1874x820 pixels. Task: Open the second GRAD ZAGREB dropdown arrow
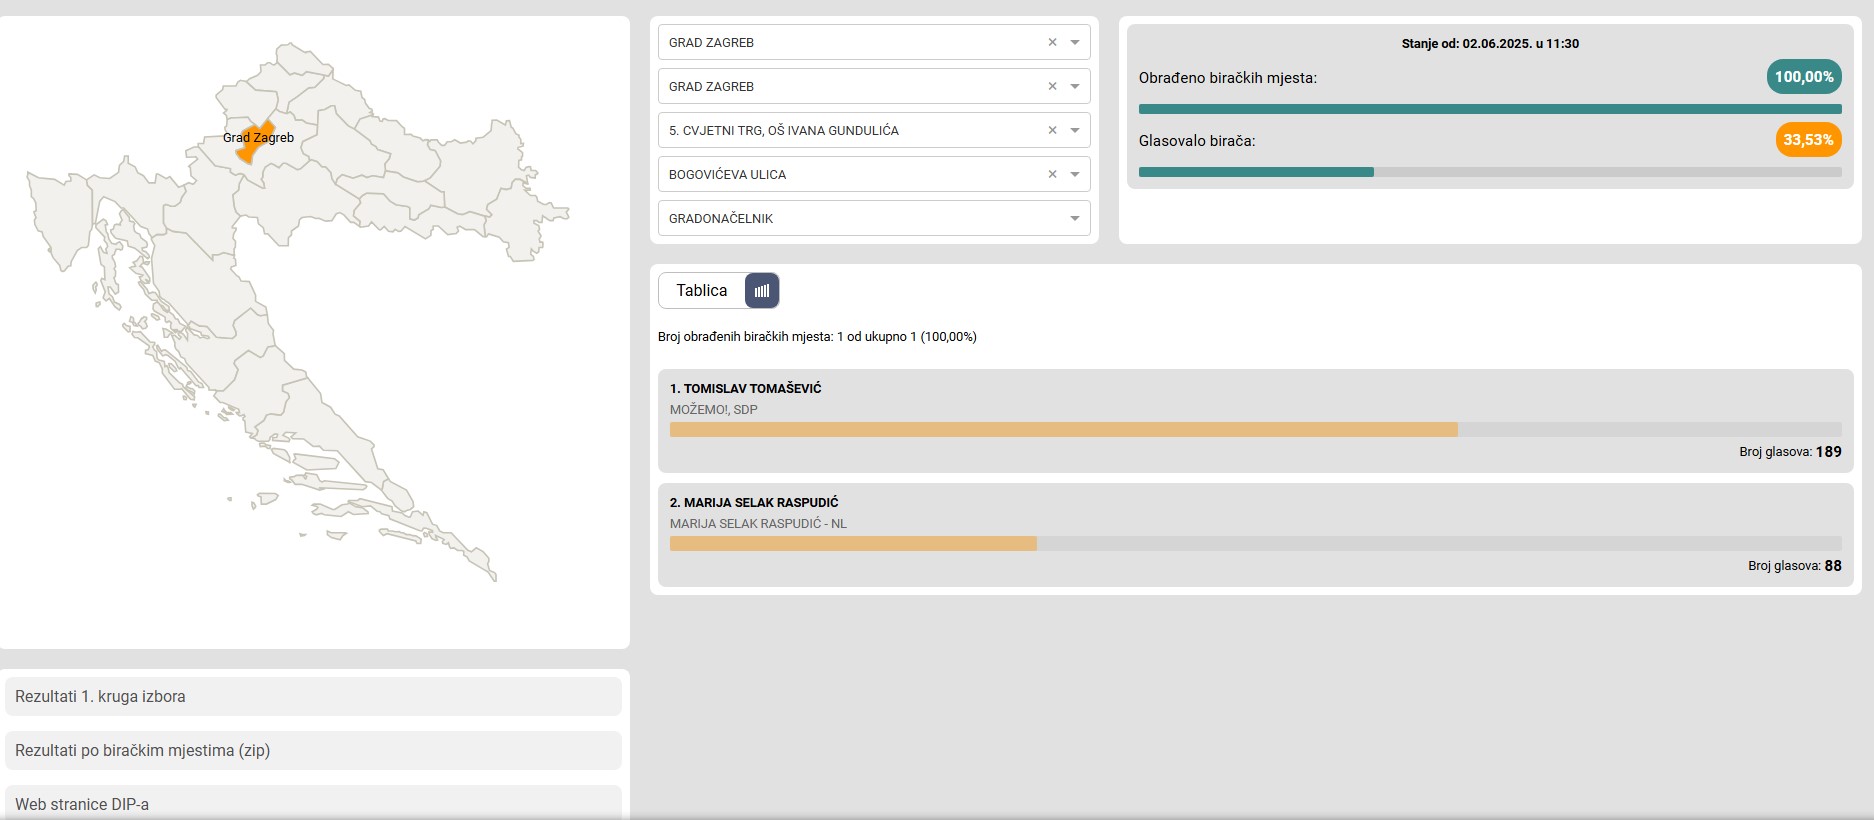pos(1075,87)
